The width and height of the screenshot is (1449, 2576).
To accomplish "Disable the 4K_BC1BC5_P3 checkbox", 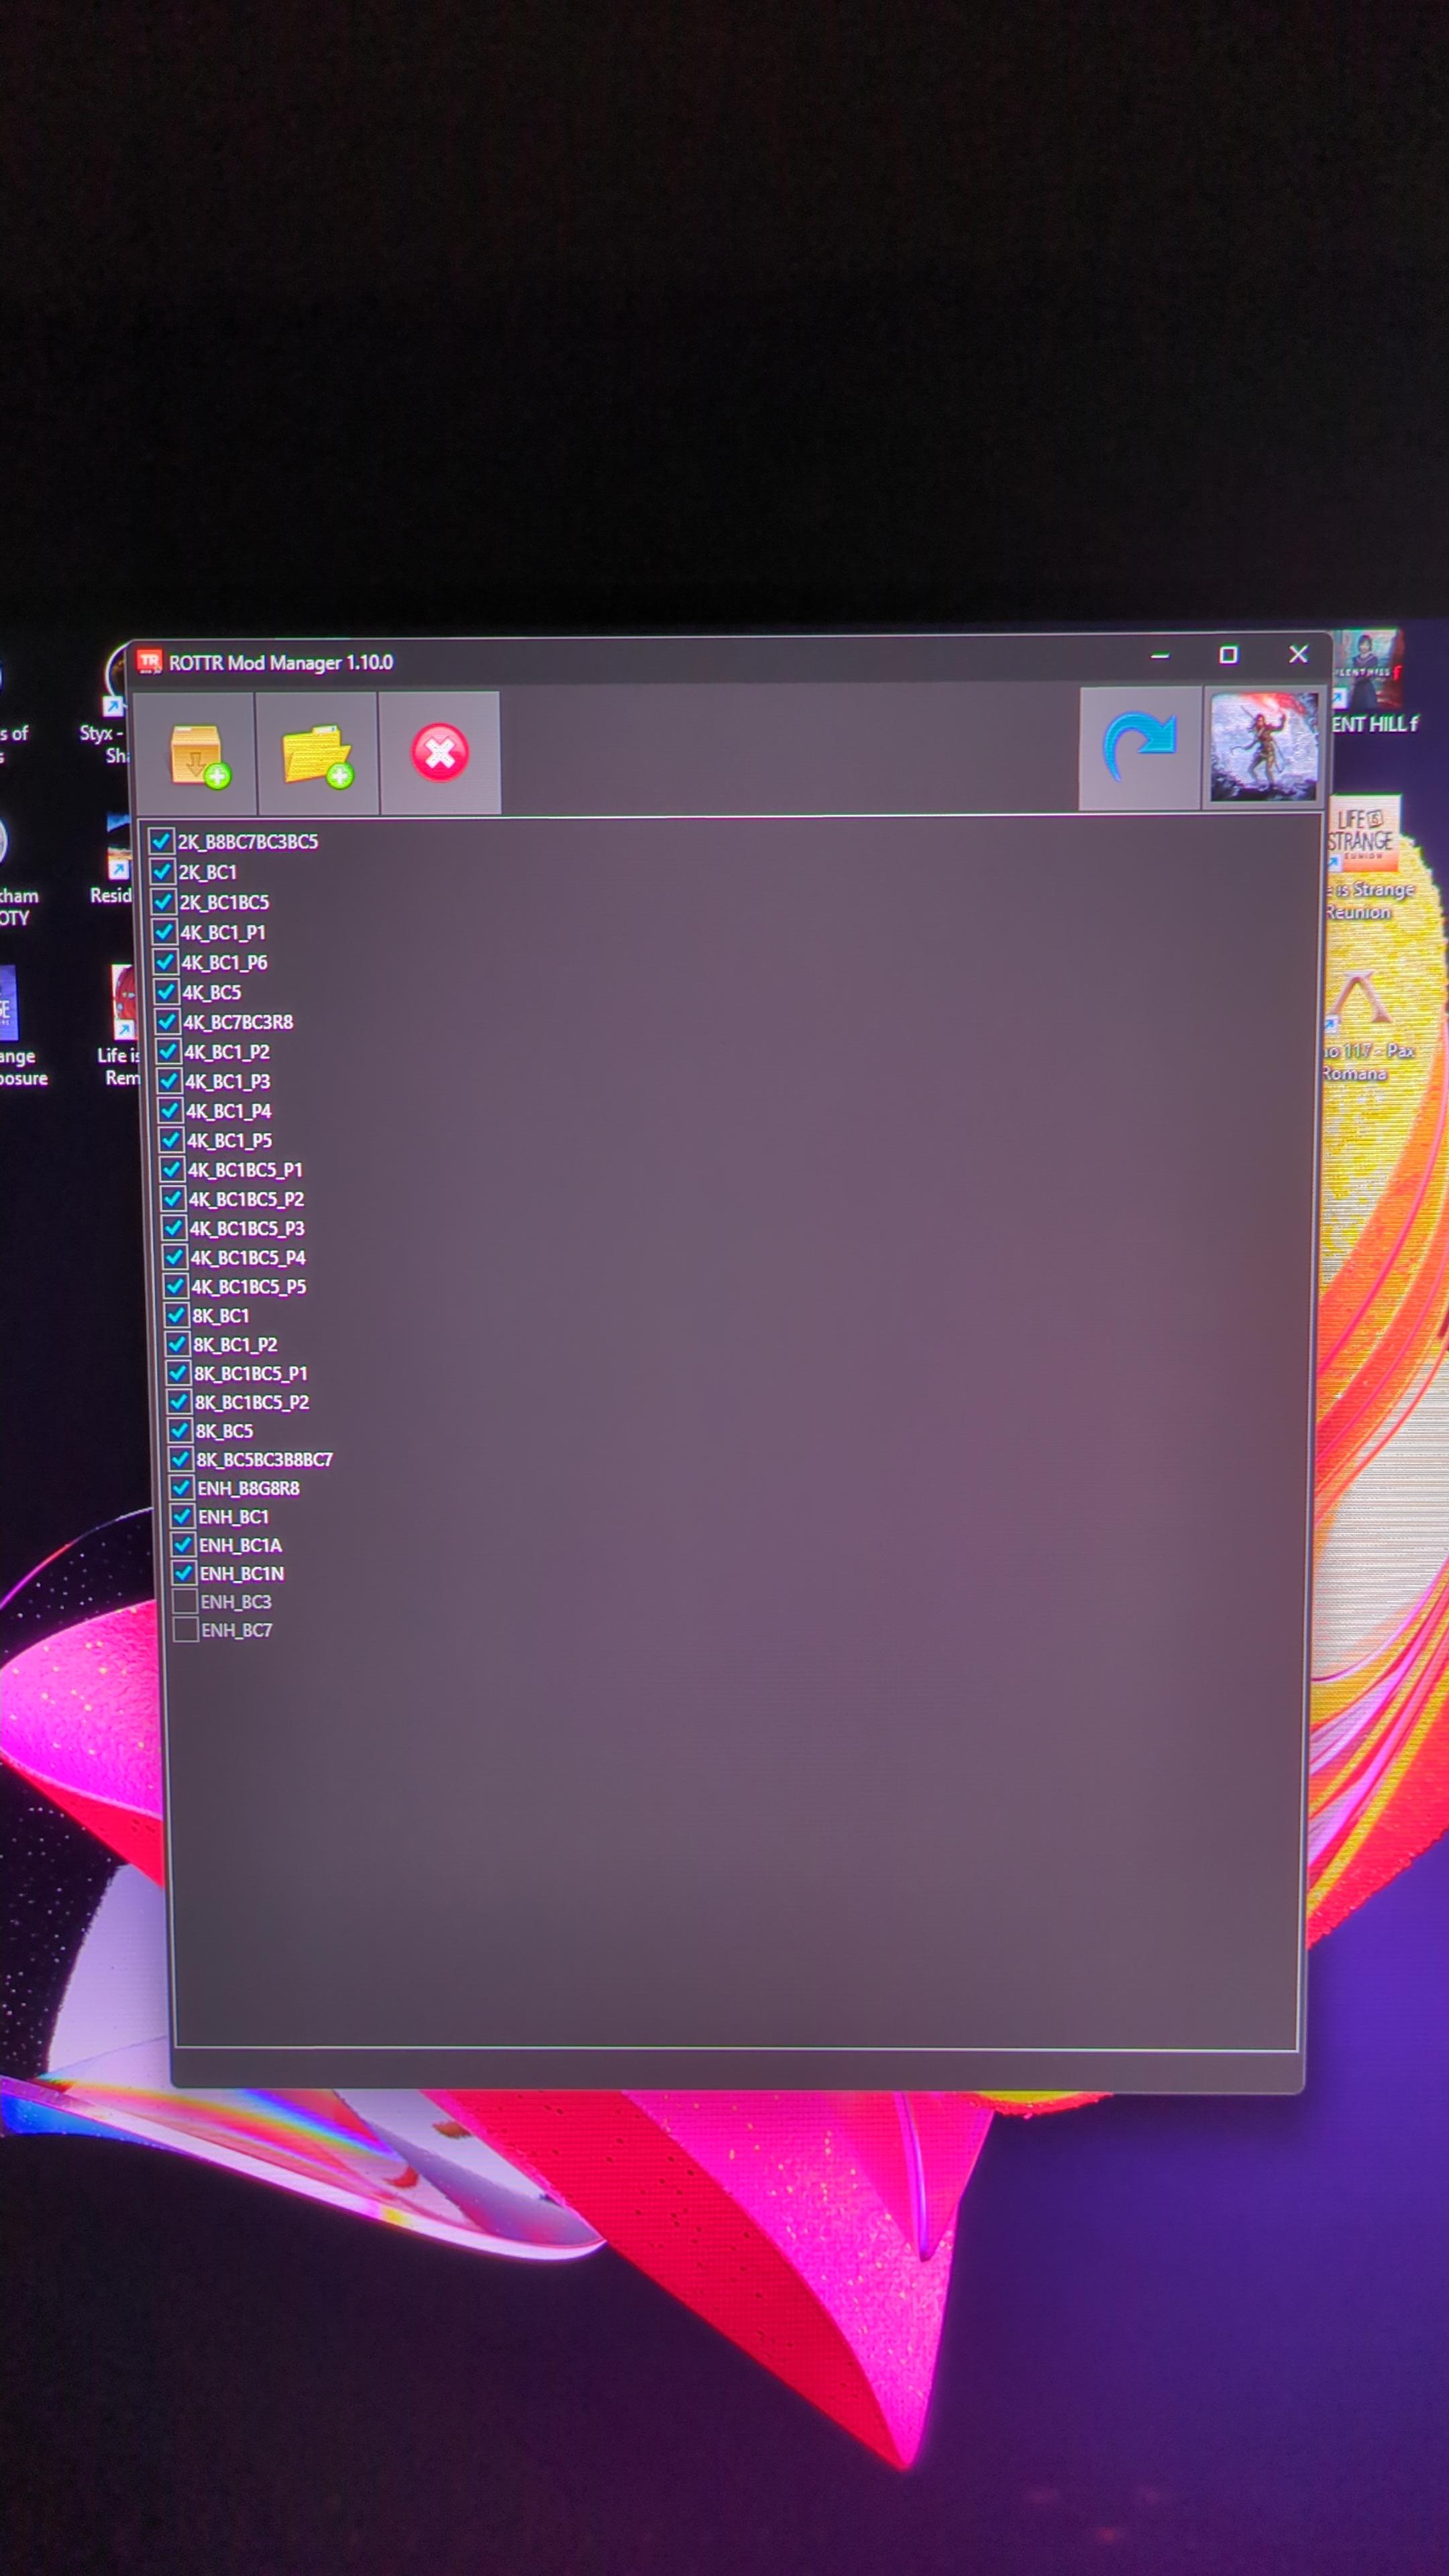I will pyautogui.click(x=175, y=1227).
